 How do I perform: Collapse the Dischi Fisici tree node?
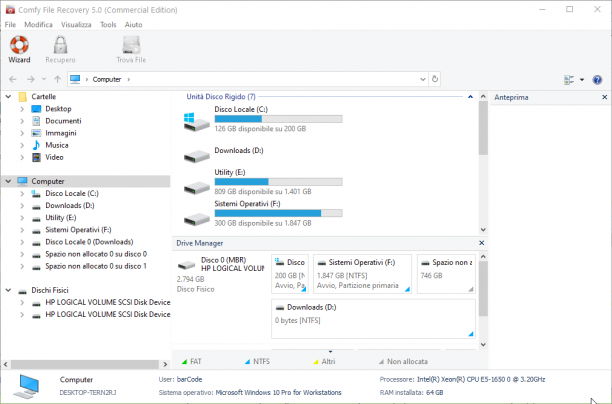tap(8, 290)
